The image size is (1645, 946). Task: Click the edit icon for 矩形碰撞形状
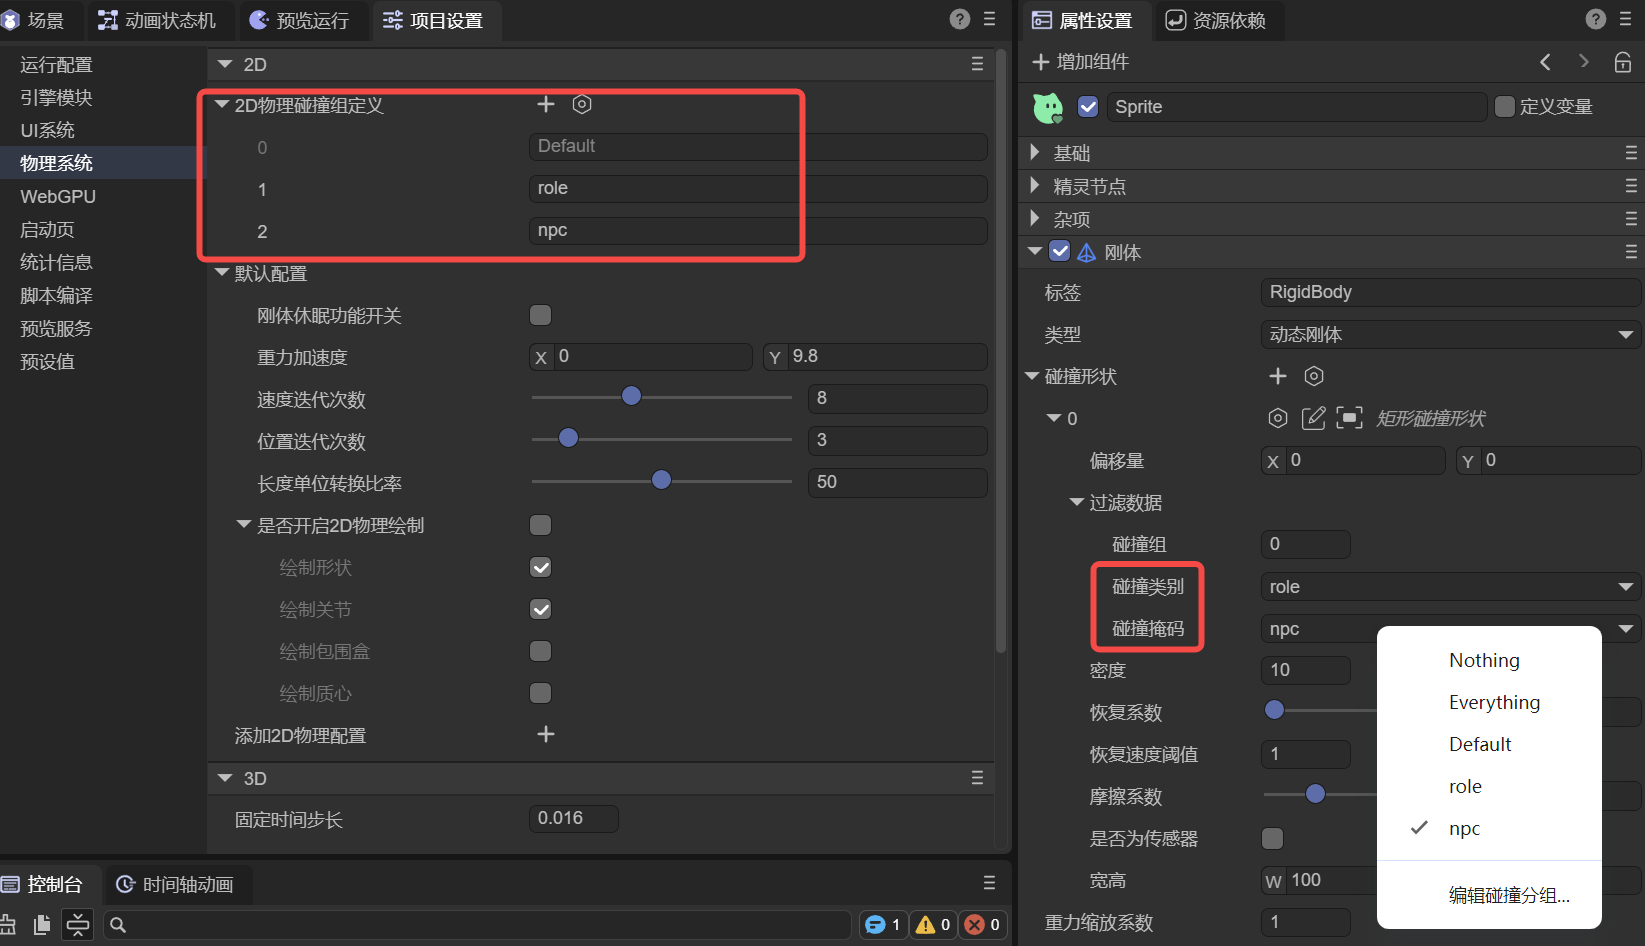1313,418
